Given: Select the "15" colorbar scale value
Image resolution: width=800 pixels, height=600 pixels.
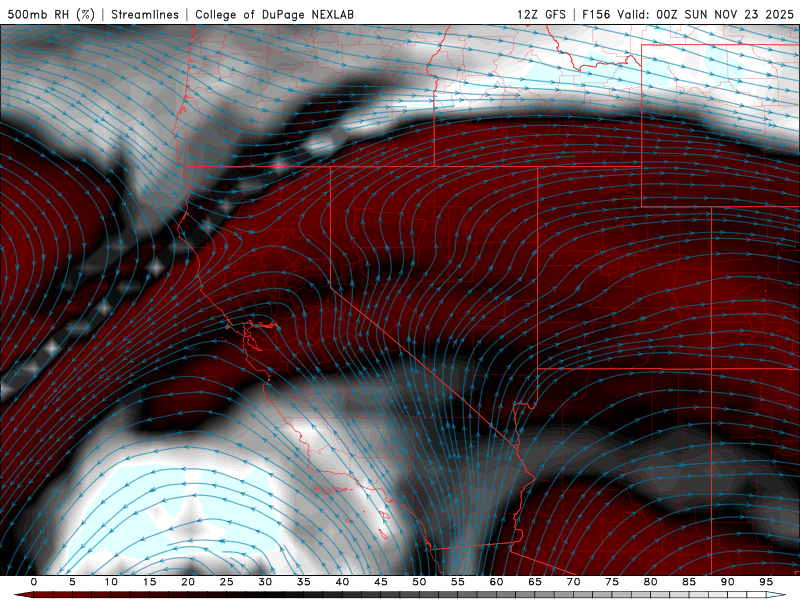Looking at the screenshot, I should click(x=149, y=582).
